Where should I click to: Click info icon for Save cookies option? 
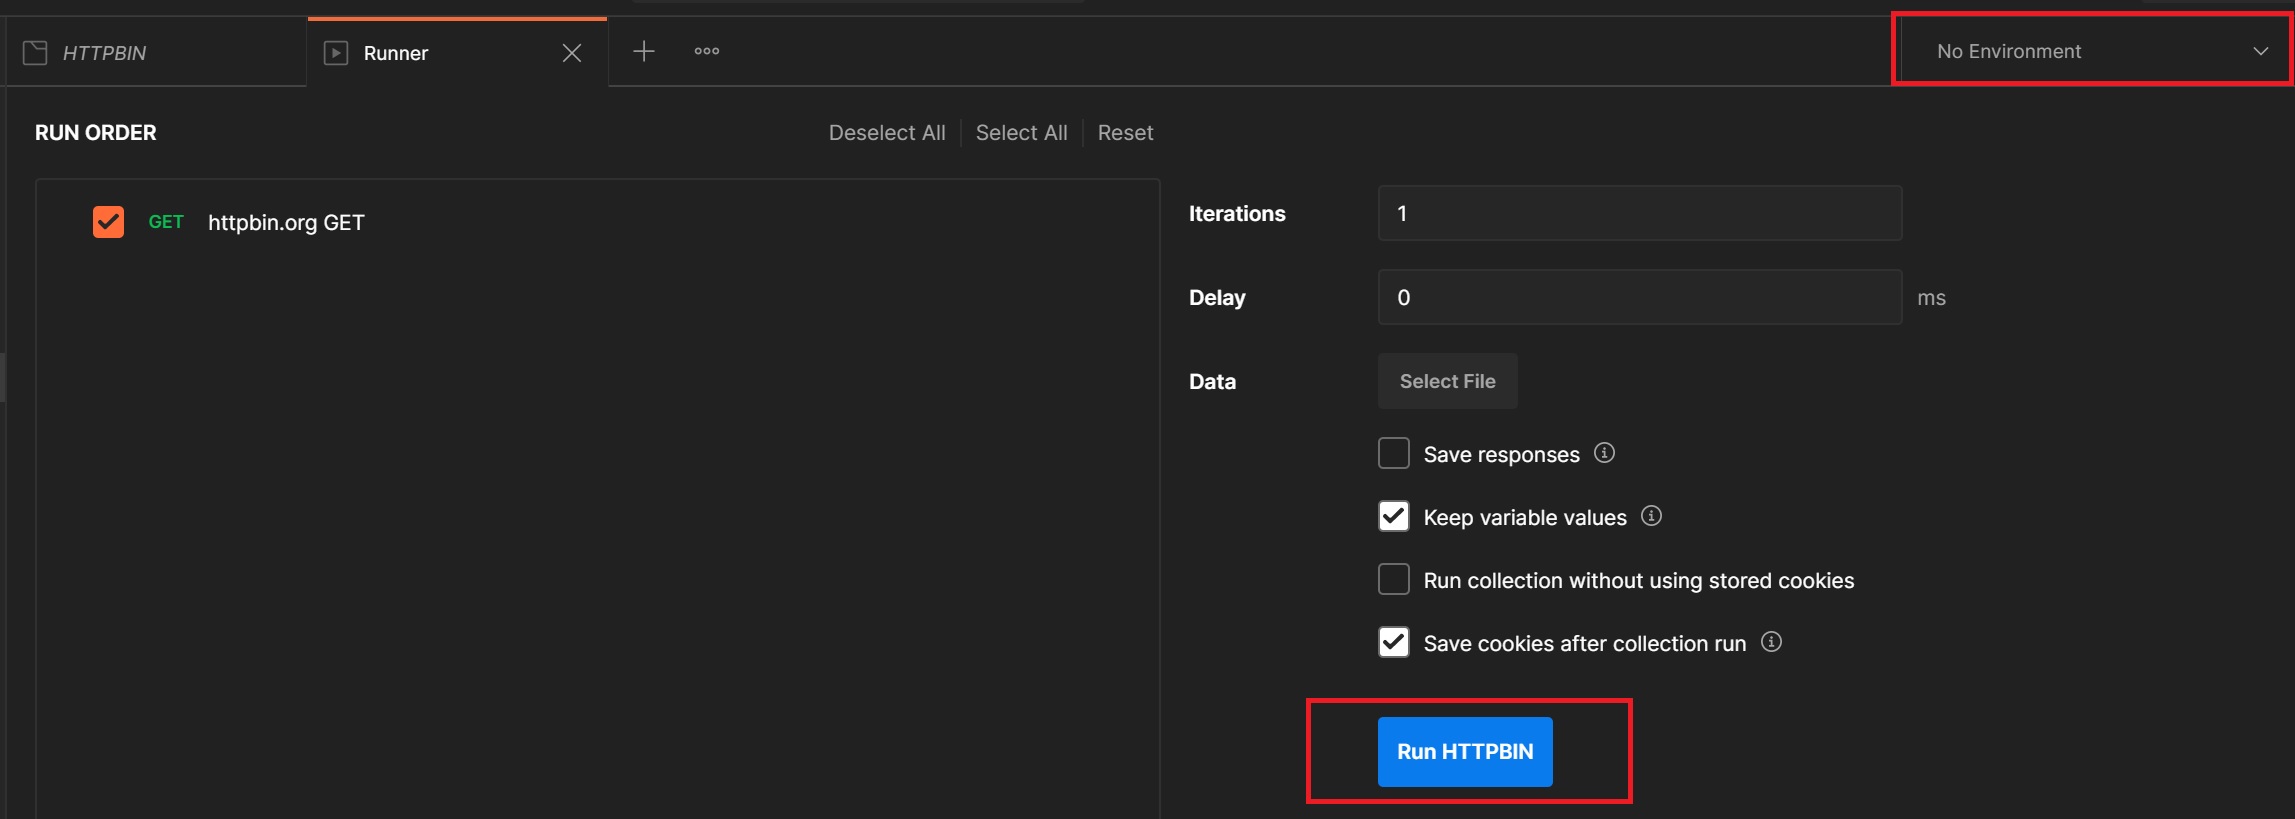coord(1770,642)
